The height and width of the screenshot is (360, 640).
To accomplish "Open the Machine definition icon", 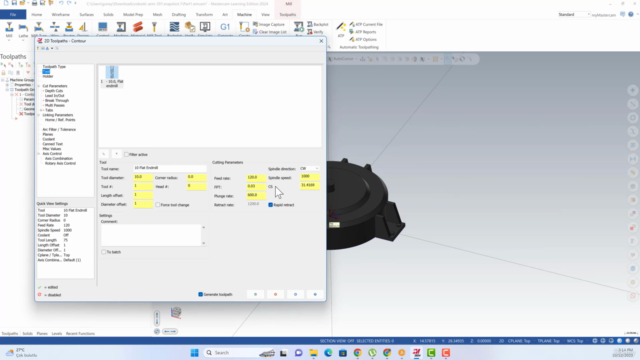I will [121, 27].
